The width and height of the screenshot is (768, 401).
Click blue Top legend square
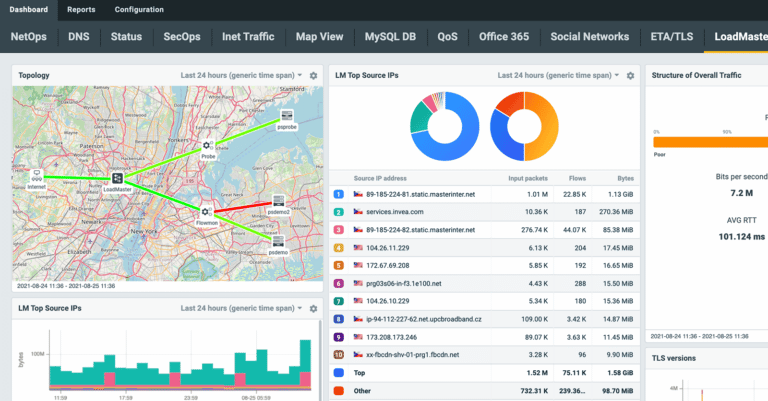coord(338,373)
